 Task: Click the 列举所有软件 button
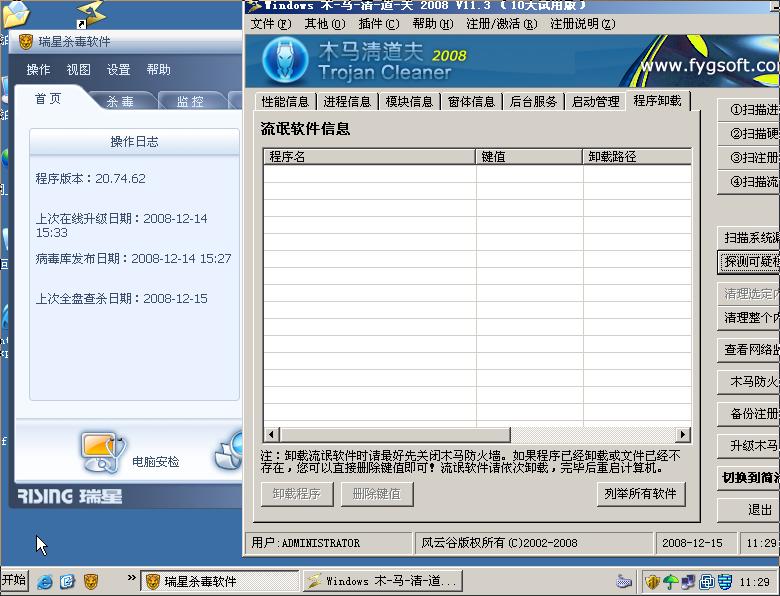pos(641,494)
